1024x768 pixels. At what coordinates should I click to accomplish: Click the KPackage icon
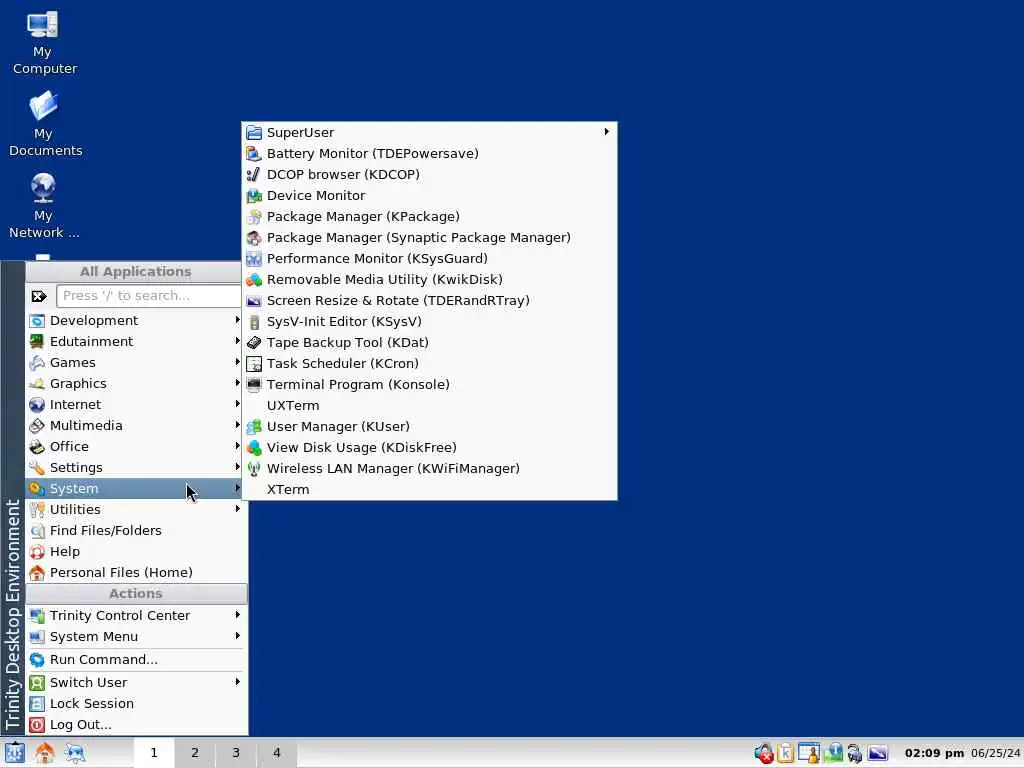[x=254, y=216]
